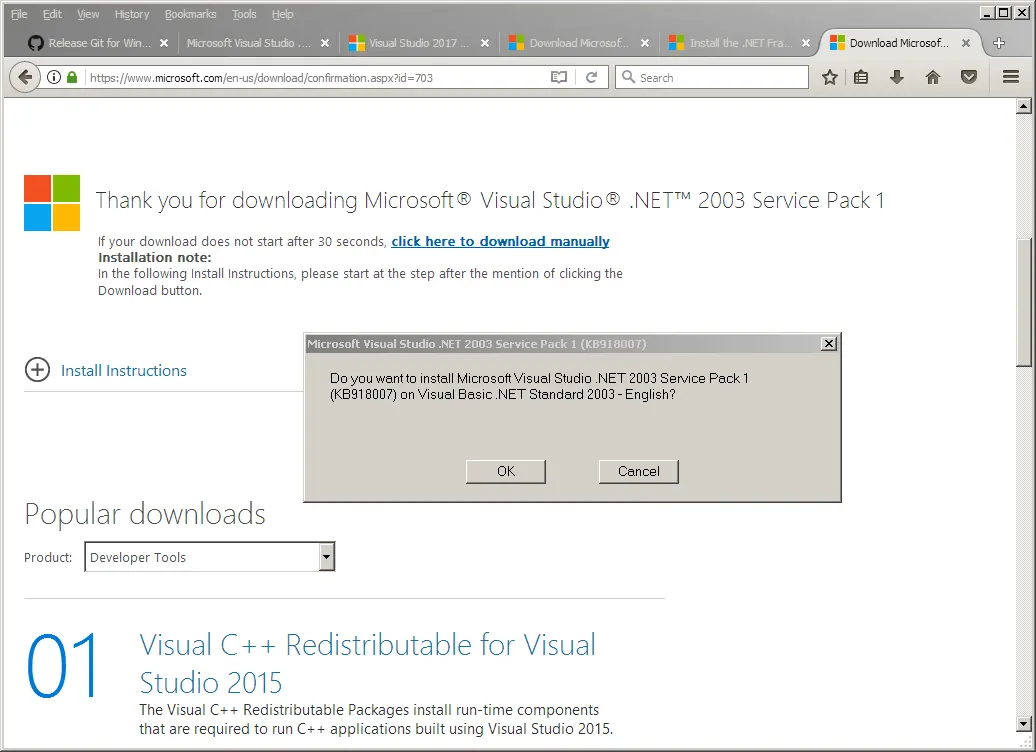
Task: Click the 'click here to download manually' link
Action: pyautogui.click(x=500, y=241)
